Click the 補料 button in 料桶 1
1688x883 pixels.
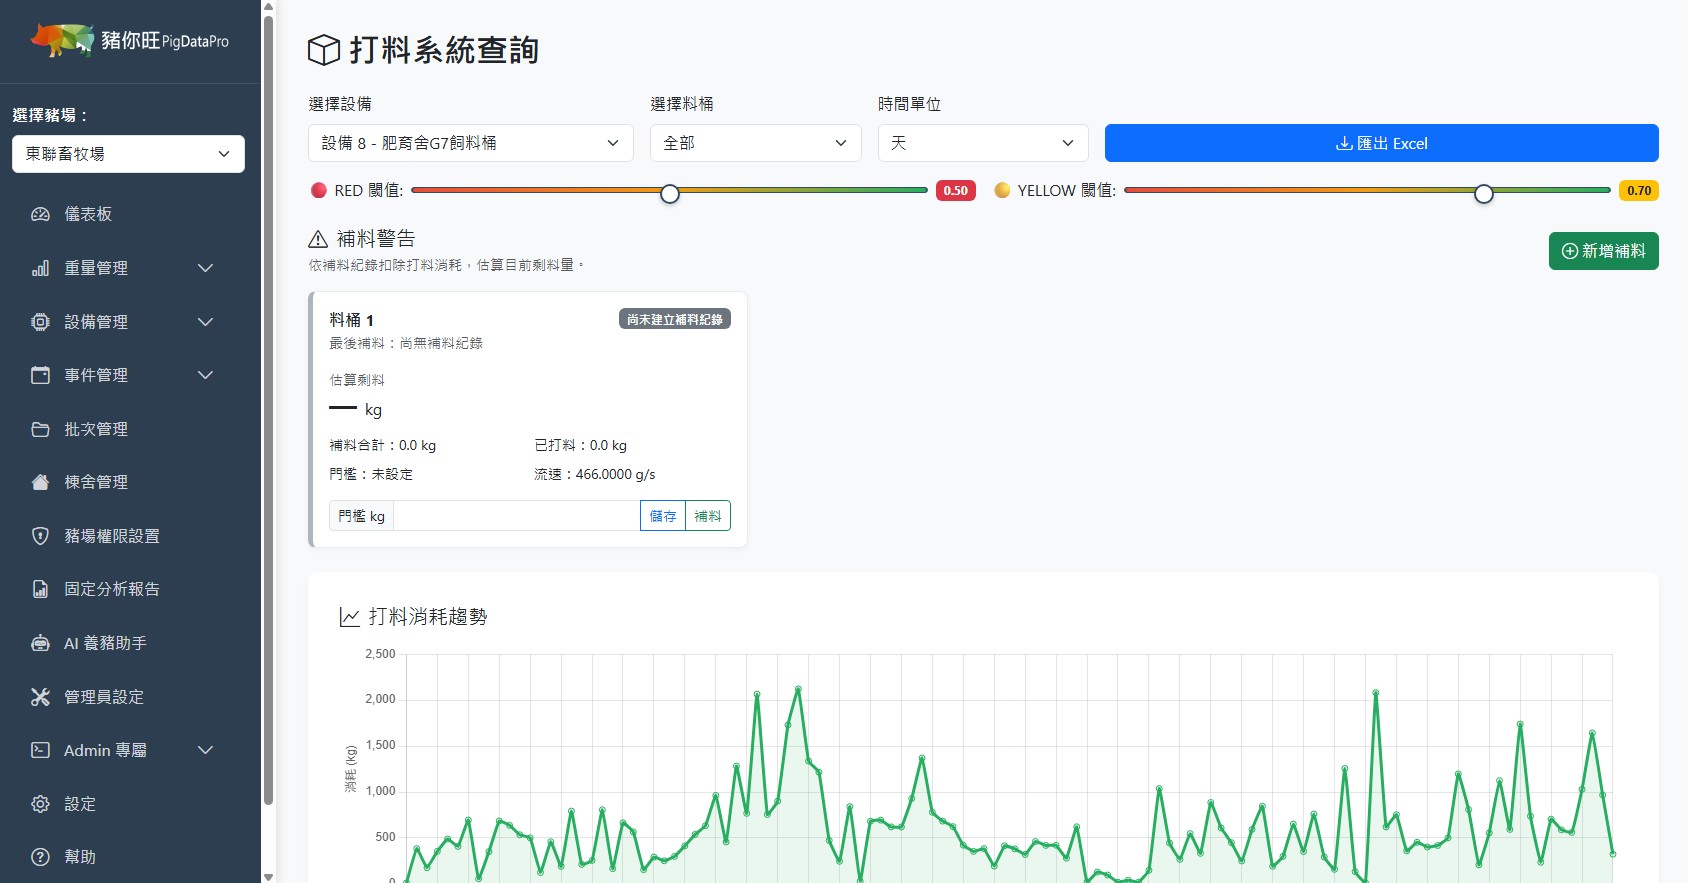pos(708,516)
